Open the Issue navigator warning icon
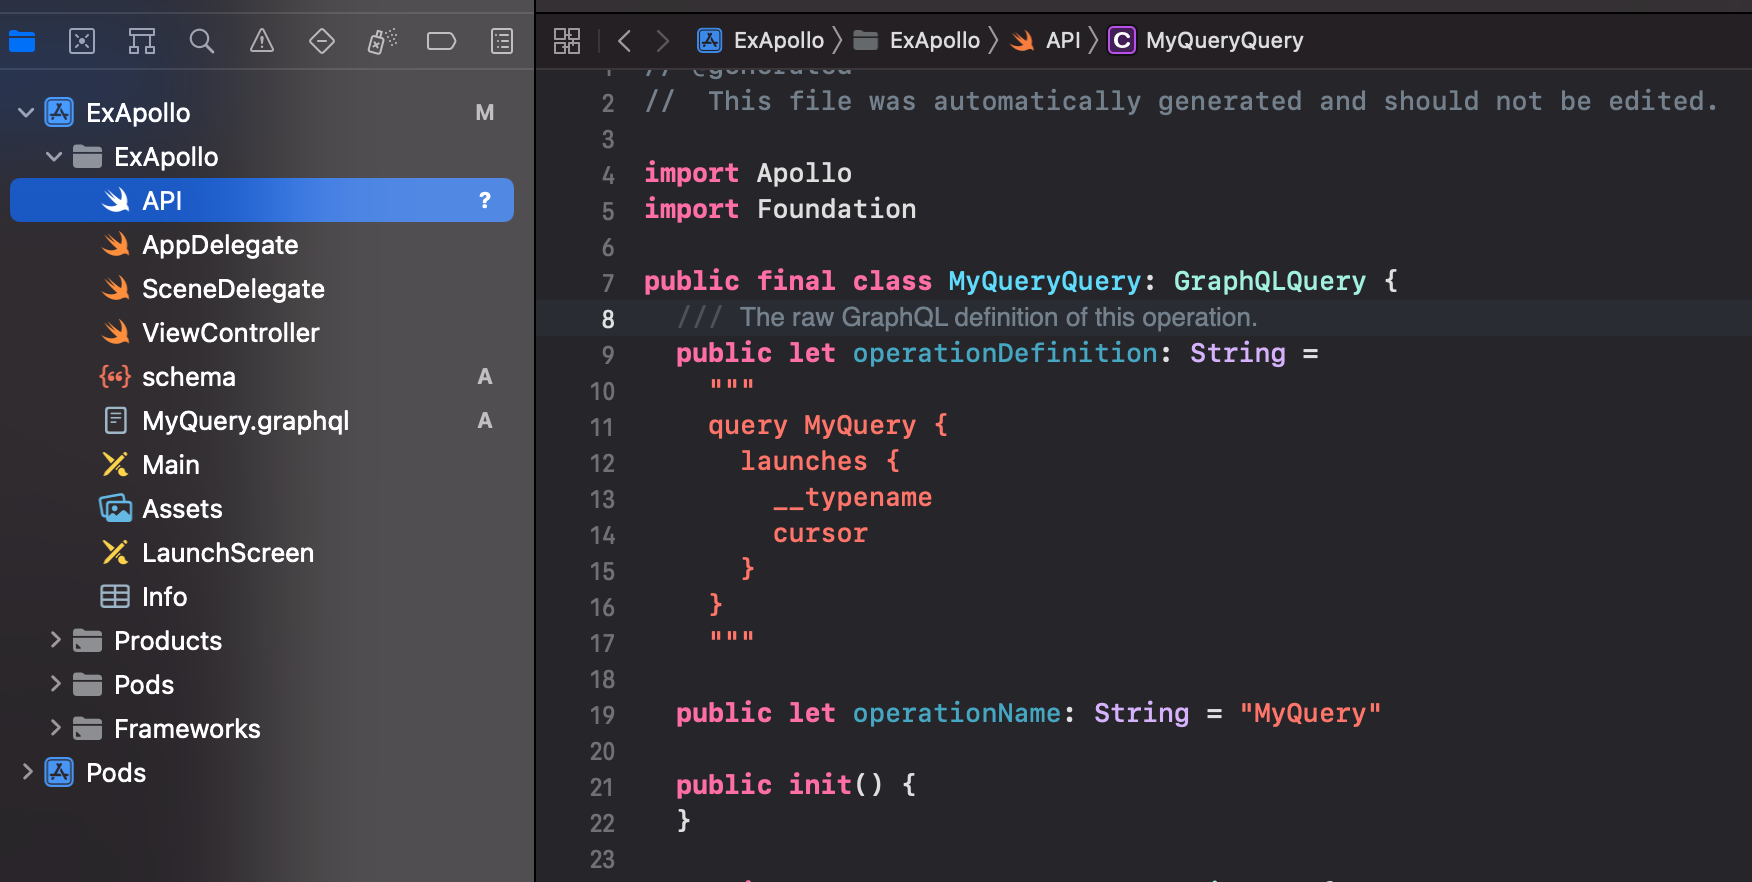 point(262,41)
